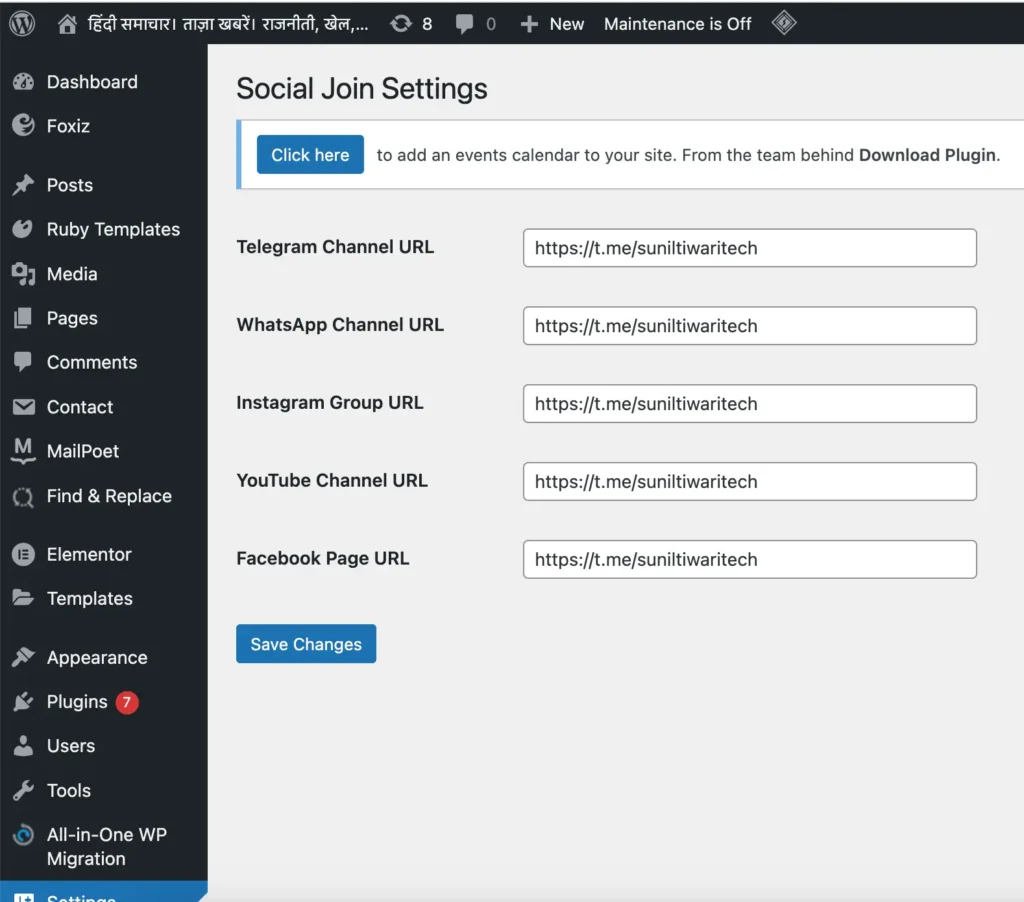Screen dimensions: 1024x902
Task: Click the Social Join Settings heading
Action: (x=362, y=88)
